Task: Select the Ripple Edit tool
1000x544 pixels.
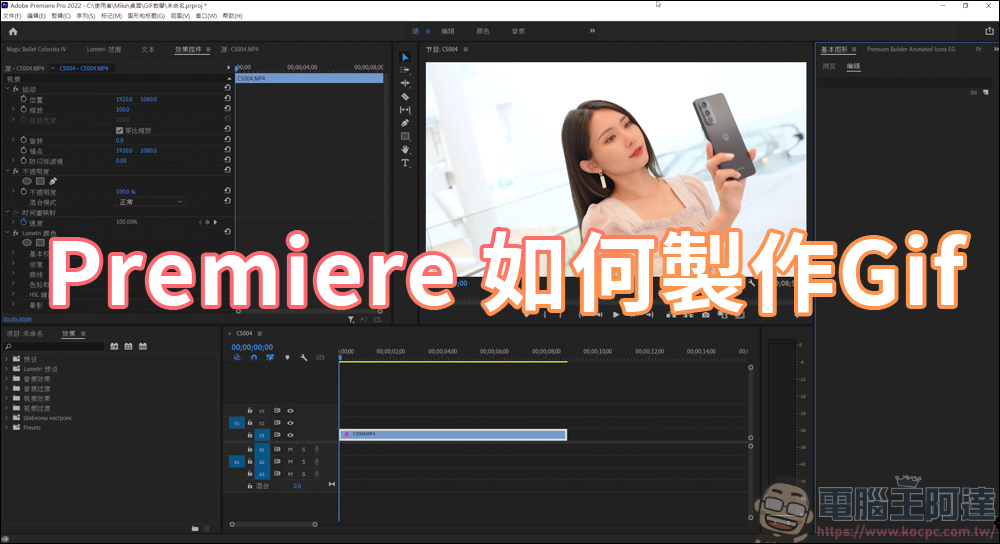Action: click(405, 83)
